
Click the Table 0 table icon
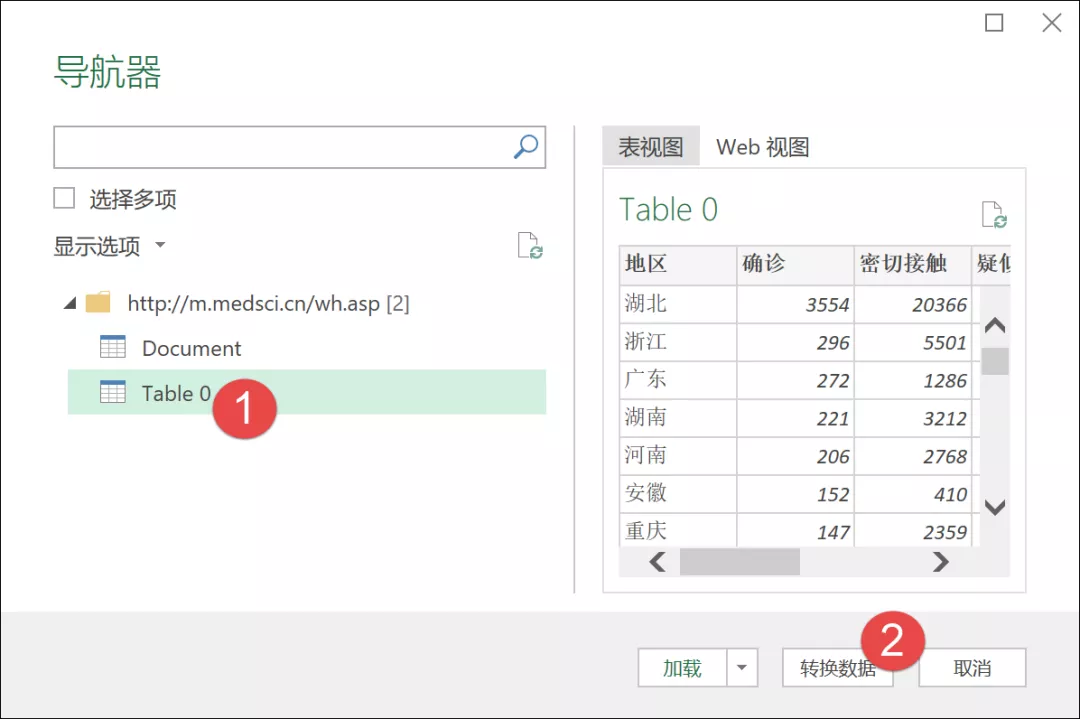pos(112,392)
